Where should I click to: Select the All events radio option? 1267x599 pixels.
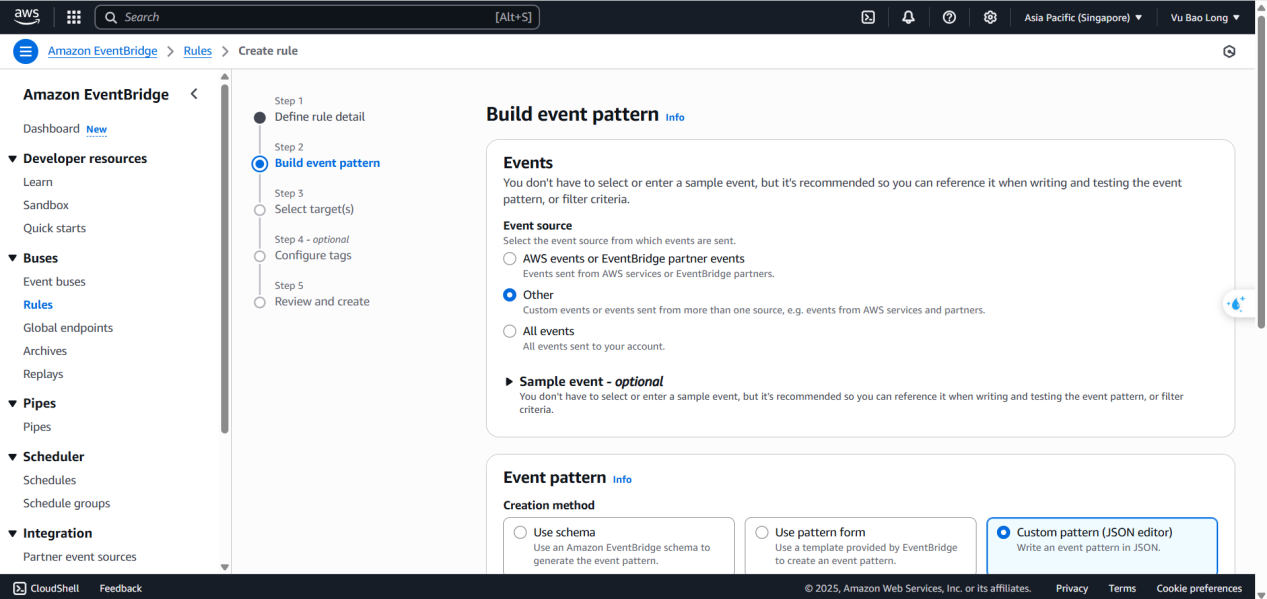click(510, 331)
